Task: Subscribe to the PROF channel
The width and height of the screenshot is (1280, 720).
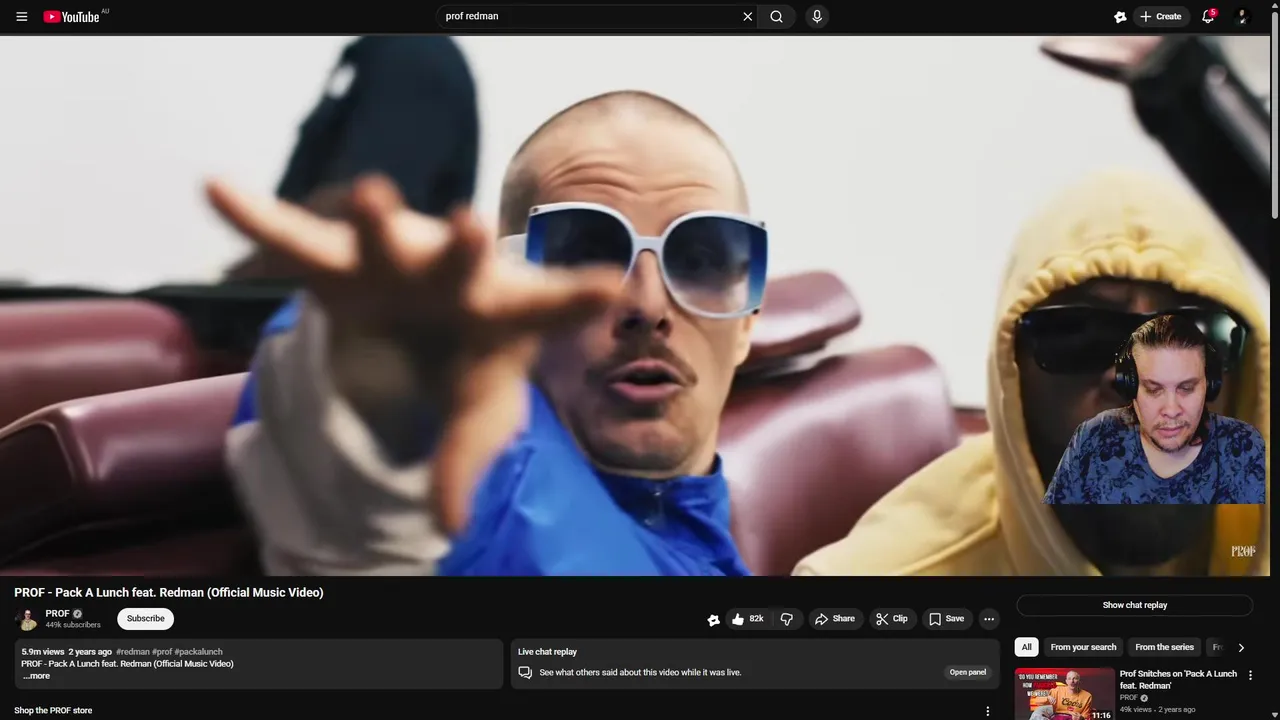Action: click(x=145, y=619)
